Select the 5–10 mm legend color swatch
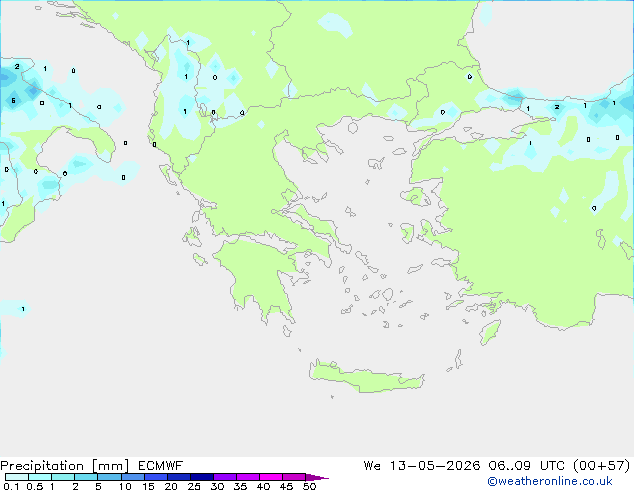The height and width of the screenshot is (490, 634). coord(109,477)
